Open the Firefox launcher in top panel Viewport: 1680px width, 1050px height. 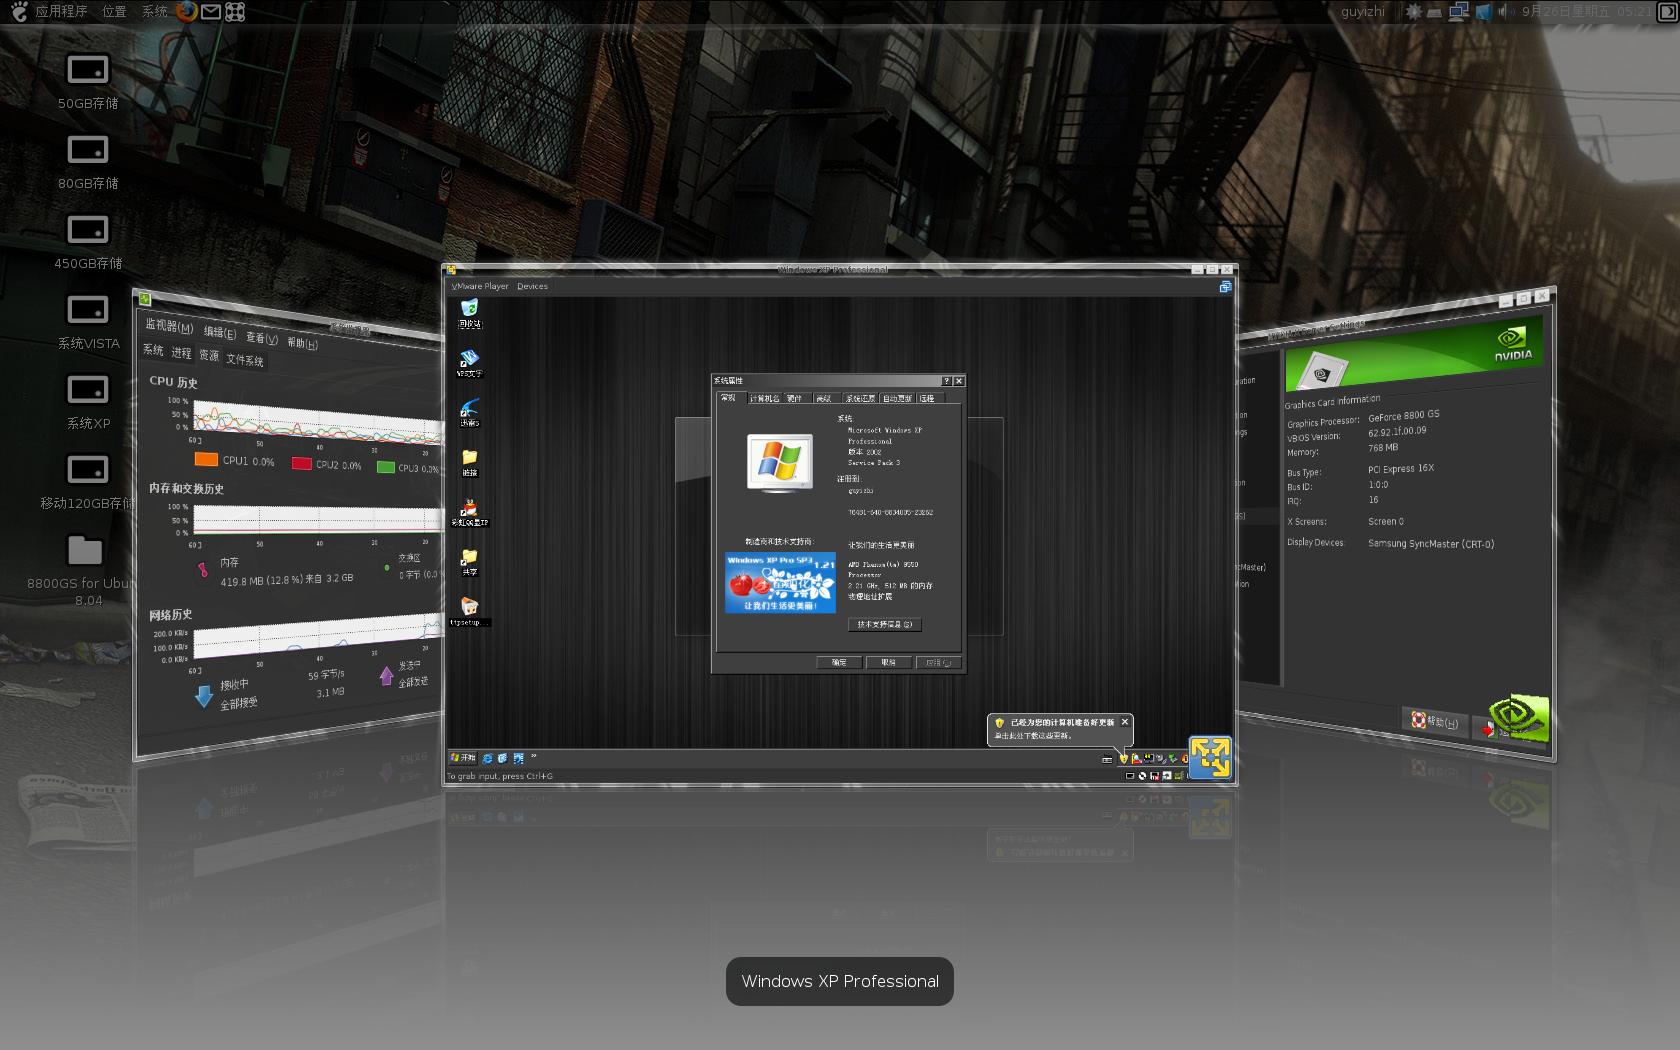point(186,11)
